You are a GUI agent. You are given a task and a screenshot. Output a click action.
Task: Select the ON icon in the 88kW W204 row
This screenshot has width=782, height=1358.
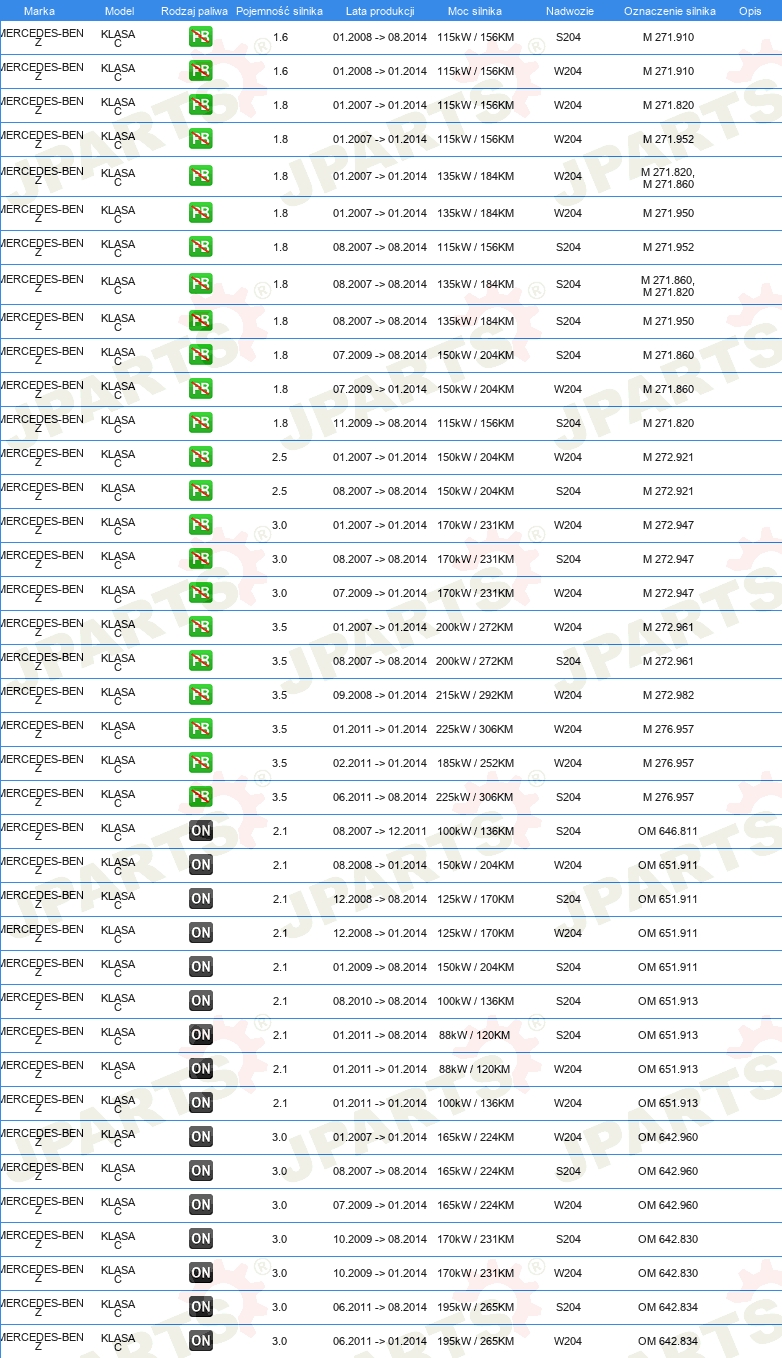[201, 1069]
